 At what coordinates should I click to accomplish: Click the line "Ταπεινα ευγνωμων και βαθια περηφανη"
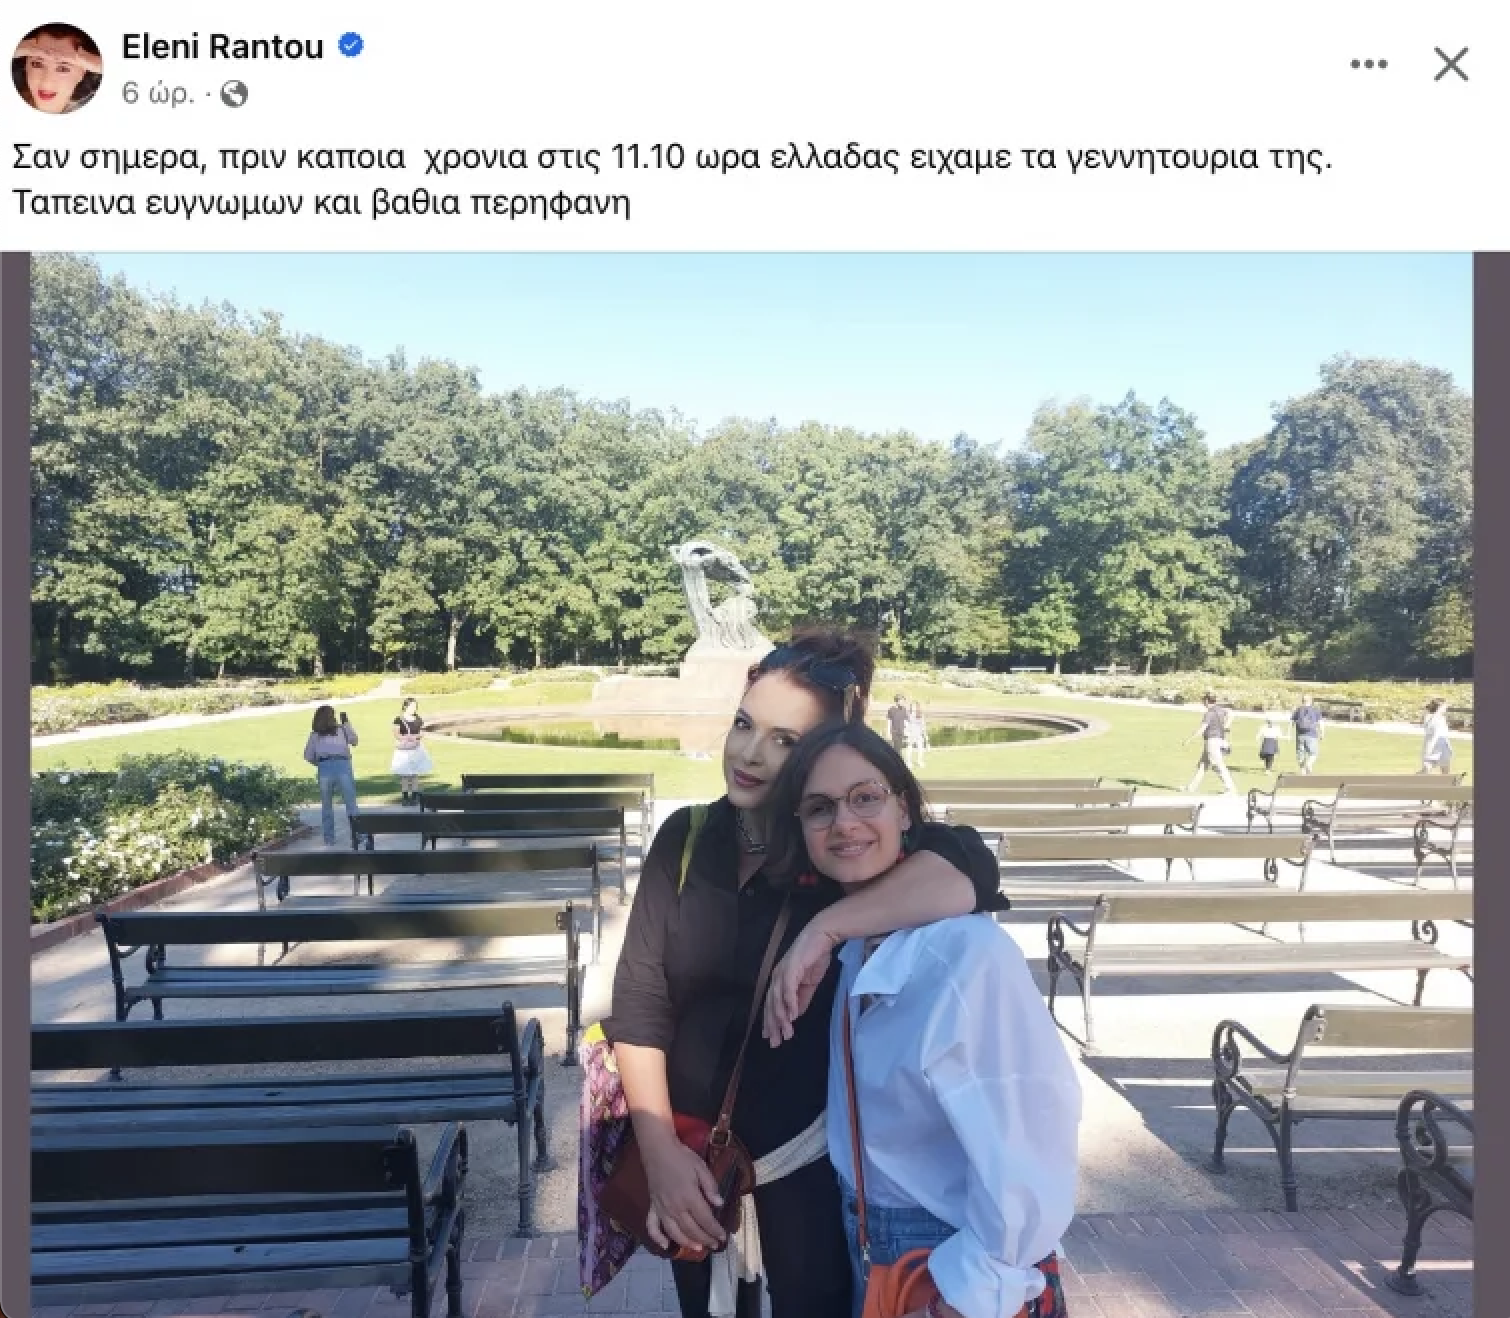tap(322, 203)
